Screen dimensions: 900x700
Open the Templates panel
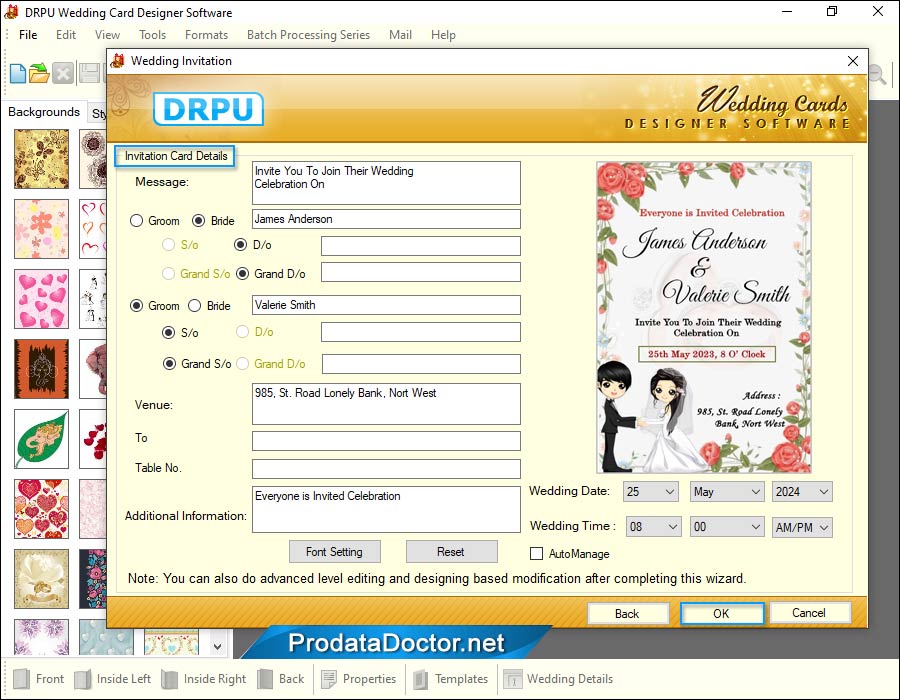click(x=451, y=679)
